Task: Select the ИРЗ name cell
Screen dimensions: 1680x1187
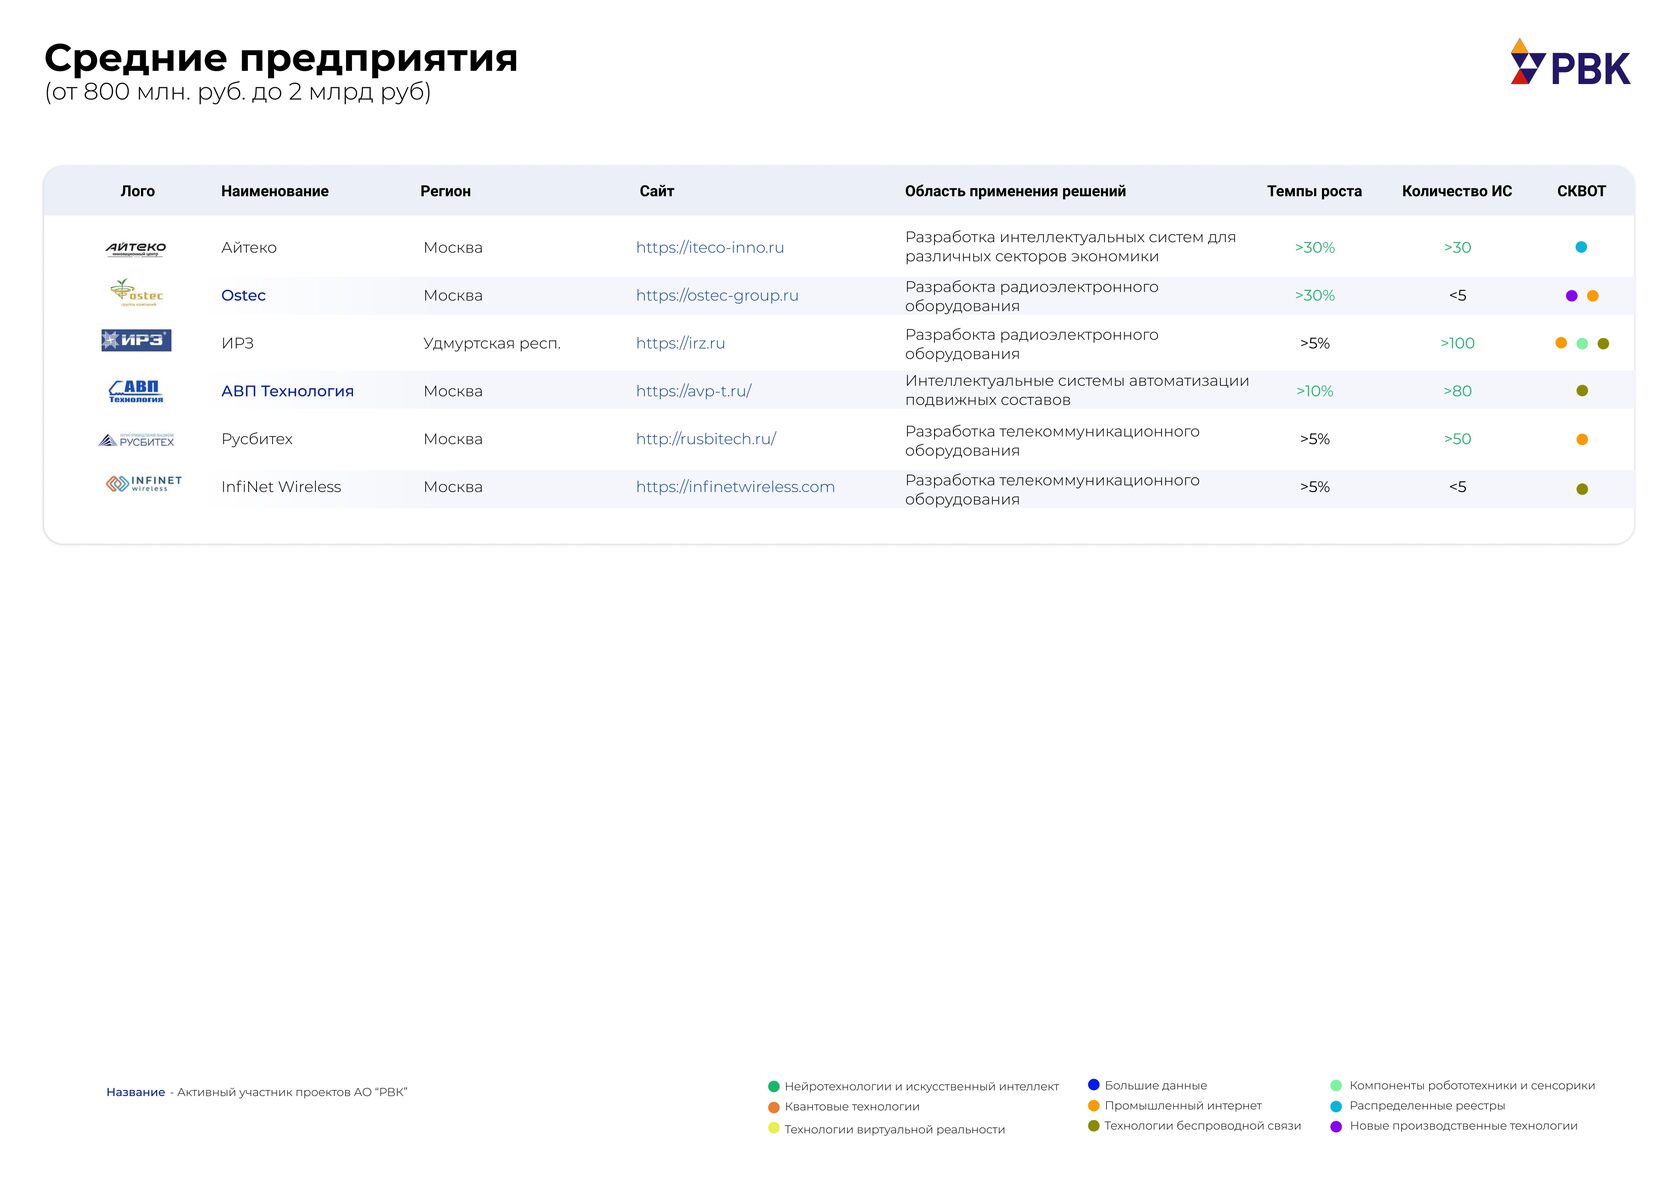Action: (x=238, y=343)
